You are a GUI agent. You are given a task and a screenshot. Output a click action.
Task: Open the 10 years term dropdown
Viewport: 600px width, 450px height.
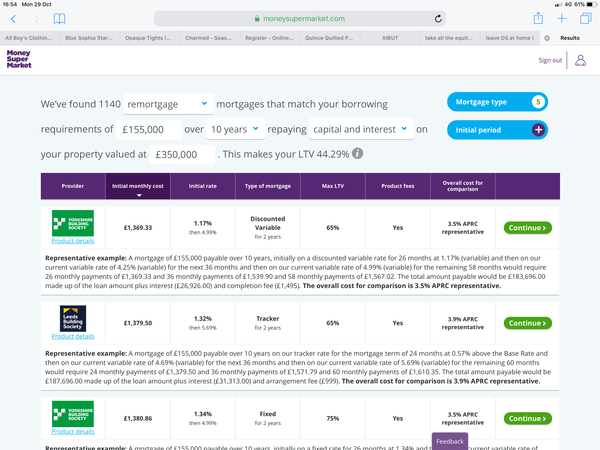tap(235, 129)
